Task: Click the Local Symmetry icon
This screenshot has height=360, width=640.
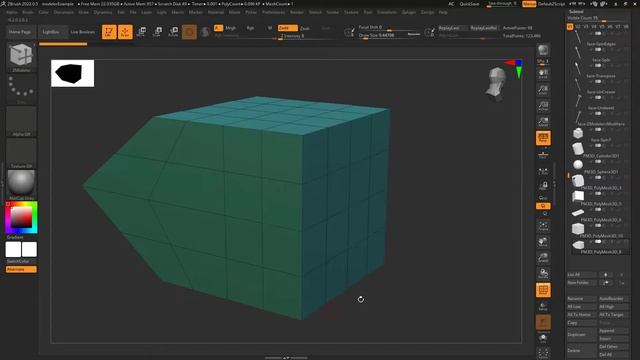Action: 543,172
